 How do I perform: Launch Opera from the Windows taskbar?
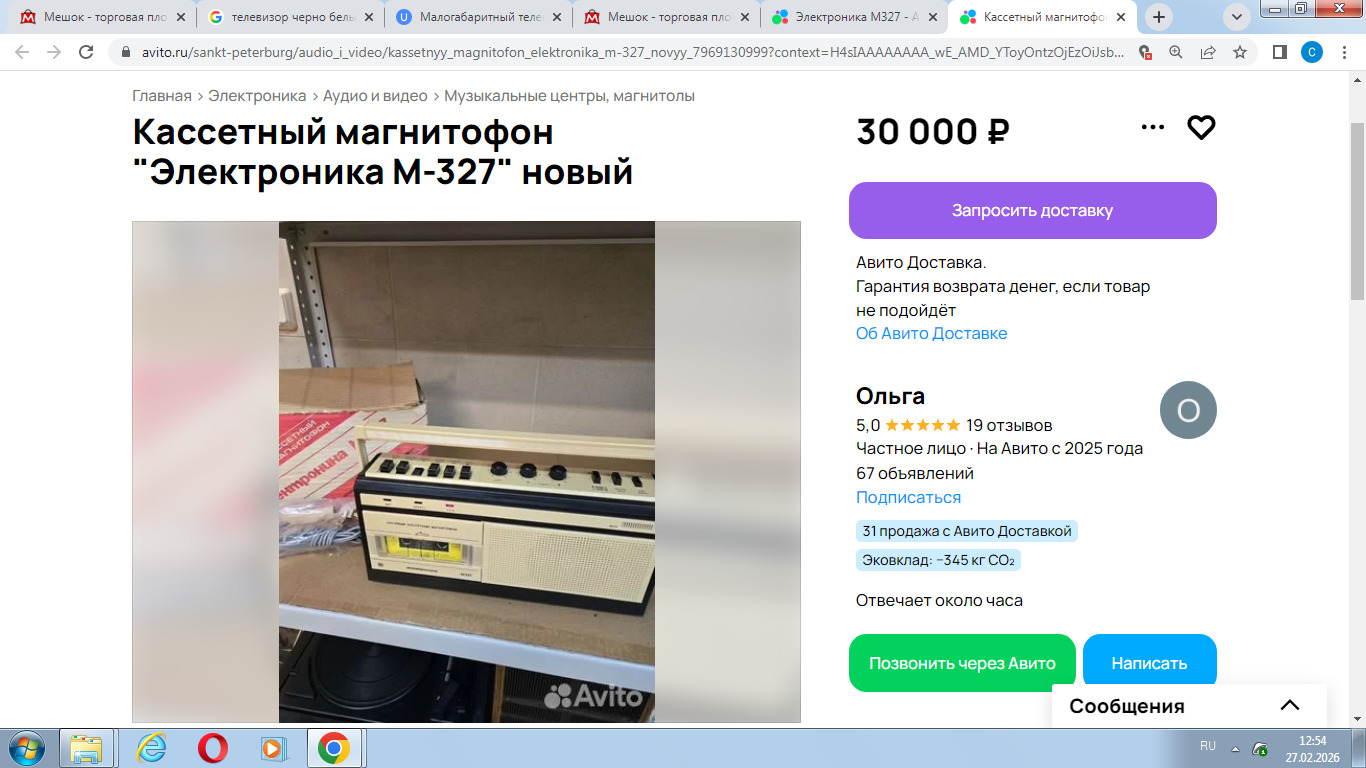click(x=212, y=748)
